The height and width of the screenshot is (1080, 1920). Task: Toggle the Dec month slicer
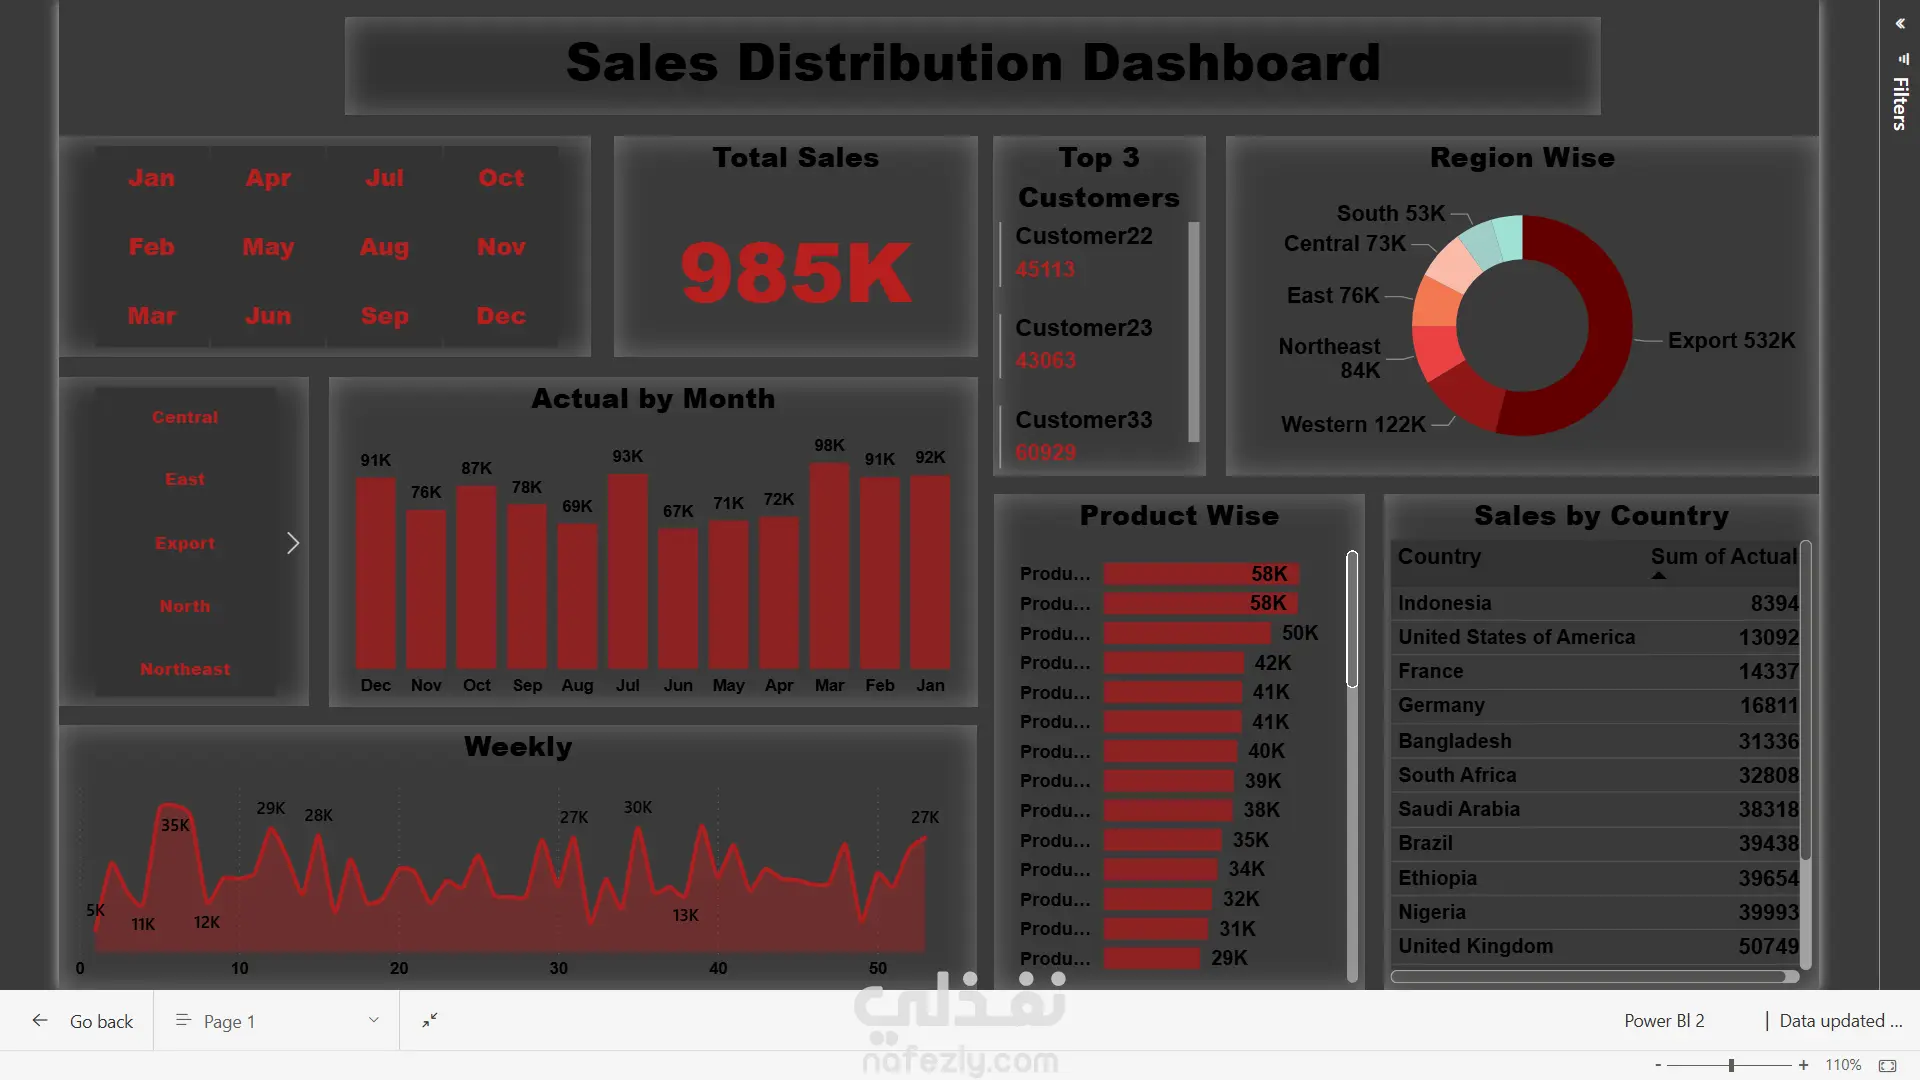pos(501,316)
